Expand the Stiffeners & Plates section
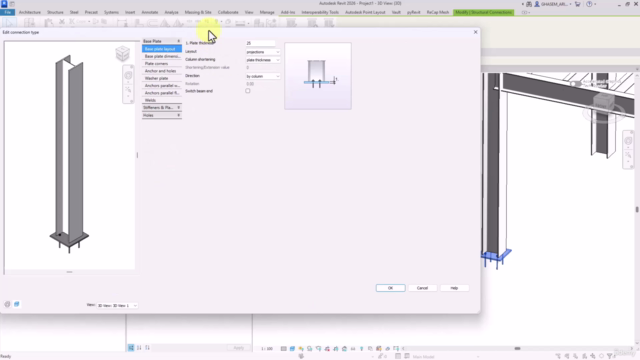Screen dimensions: 640x360 coord(162,107)
